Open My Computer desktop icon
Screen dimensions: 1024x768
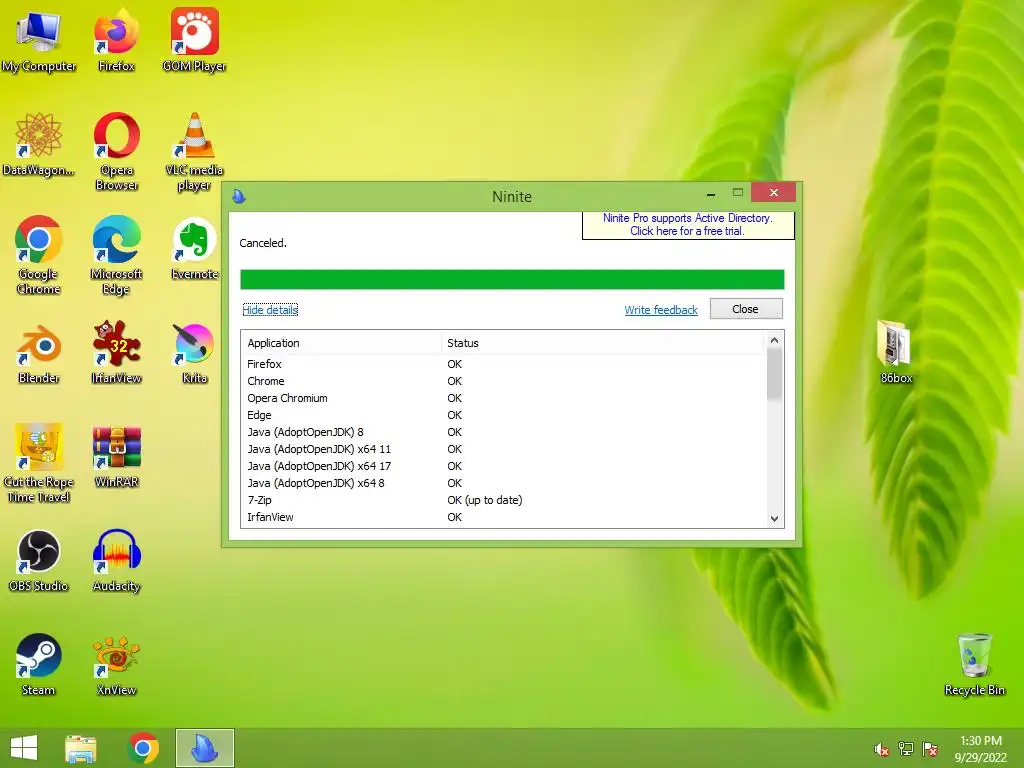[x=39, y=40]
